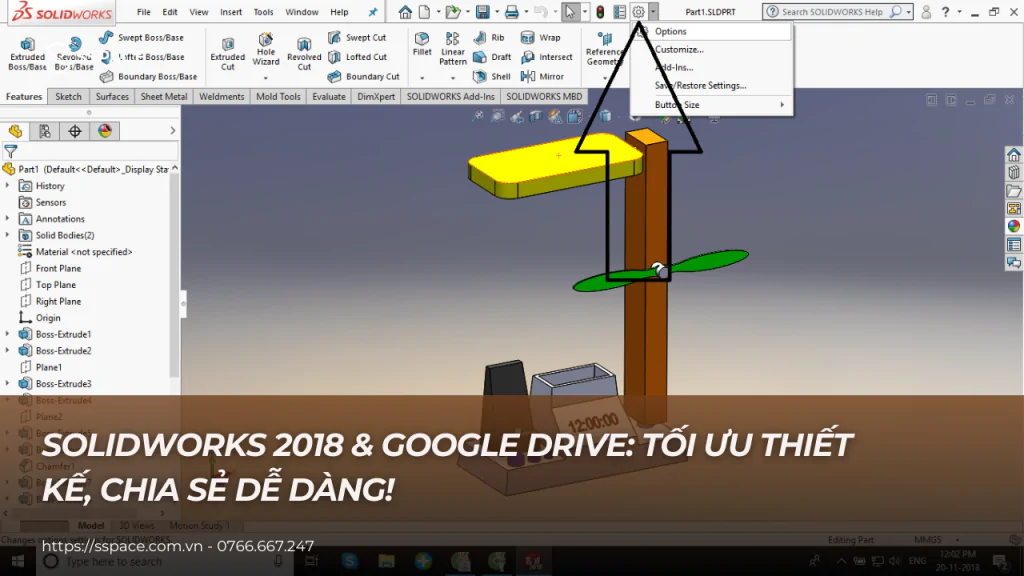Select Material <not specified> item
The image size is (1024, 576).
pos(84,252)
